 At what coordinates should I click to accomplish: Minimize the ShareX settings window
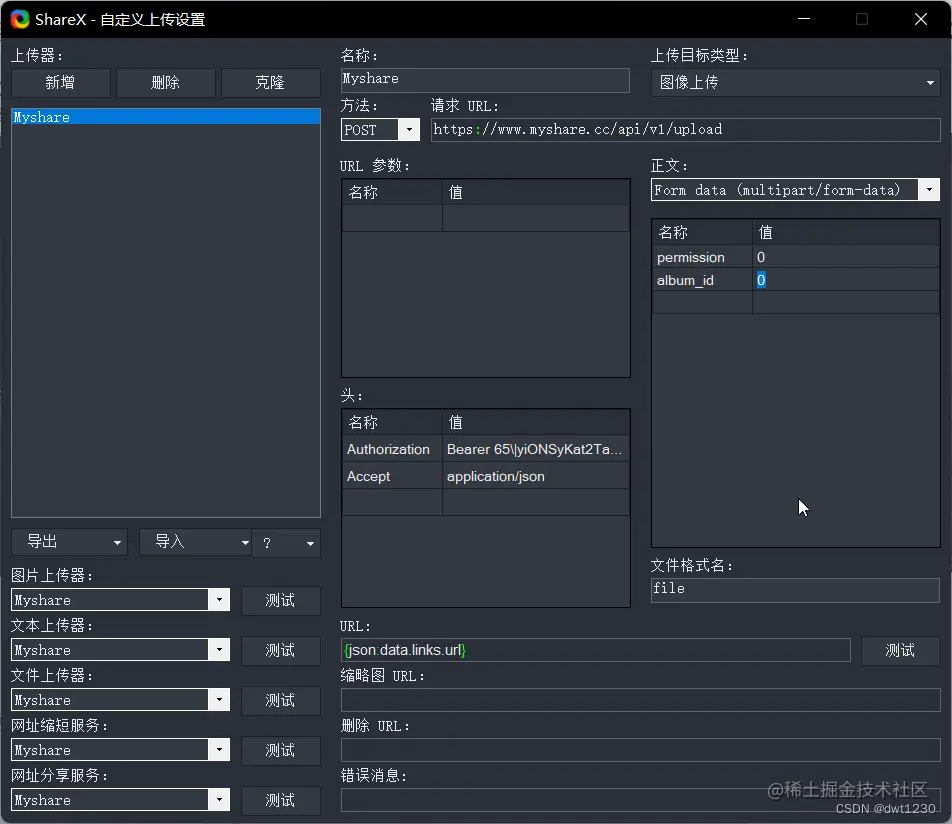click(804, 19)
